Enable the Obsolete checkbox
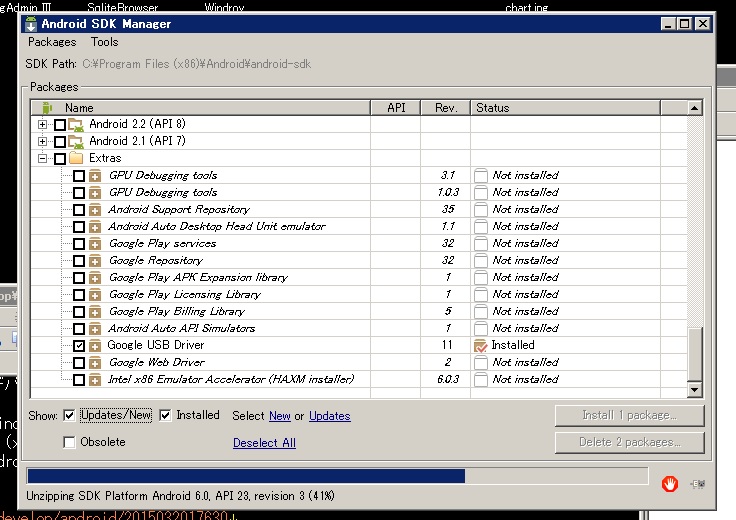Viewport: 736px width, 520px height. (x=69, y=442)
